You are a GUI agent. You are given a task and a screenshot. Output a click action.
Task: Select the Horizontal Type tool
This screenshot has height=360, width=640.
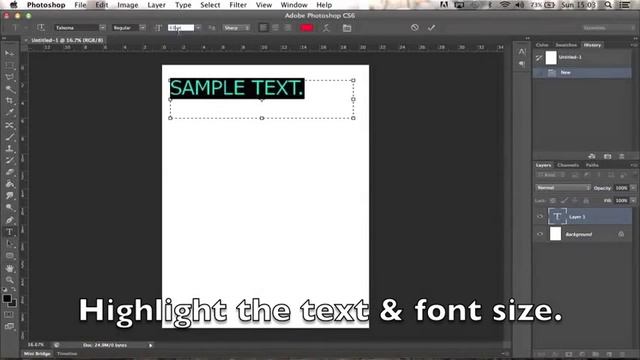(9, 232)
